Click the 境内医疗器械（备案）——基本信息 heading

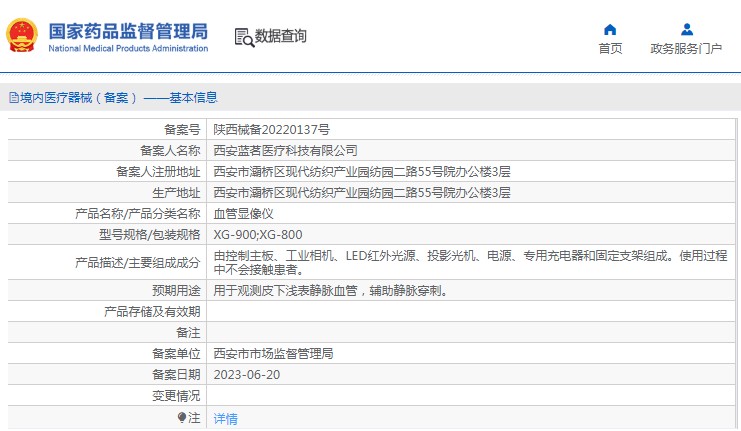(x=119, y=98)
